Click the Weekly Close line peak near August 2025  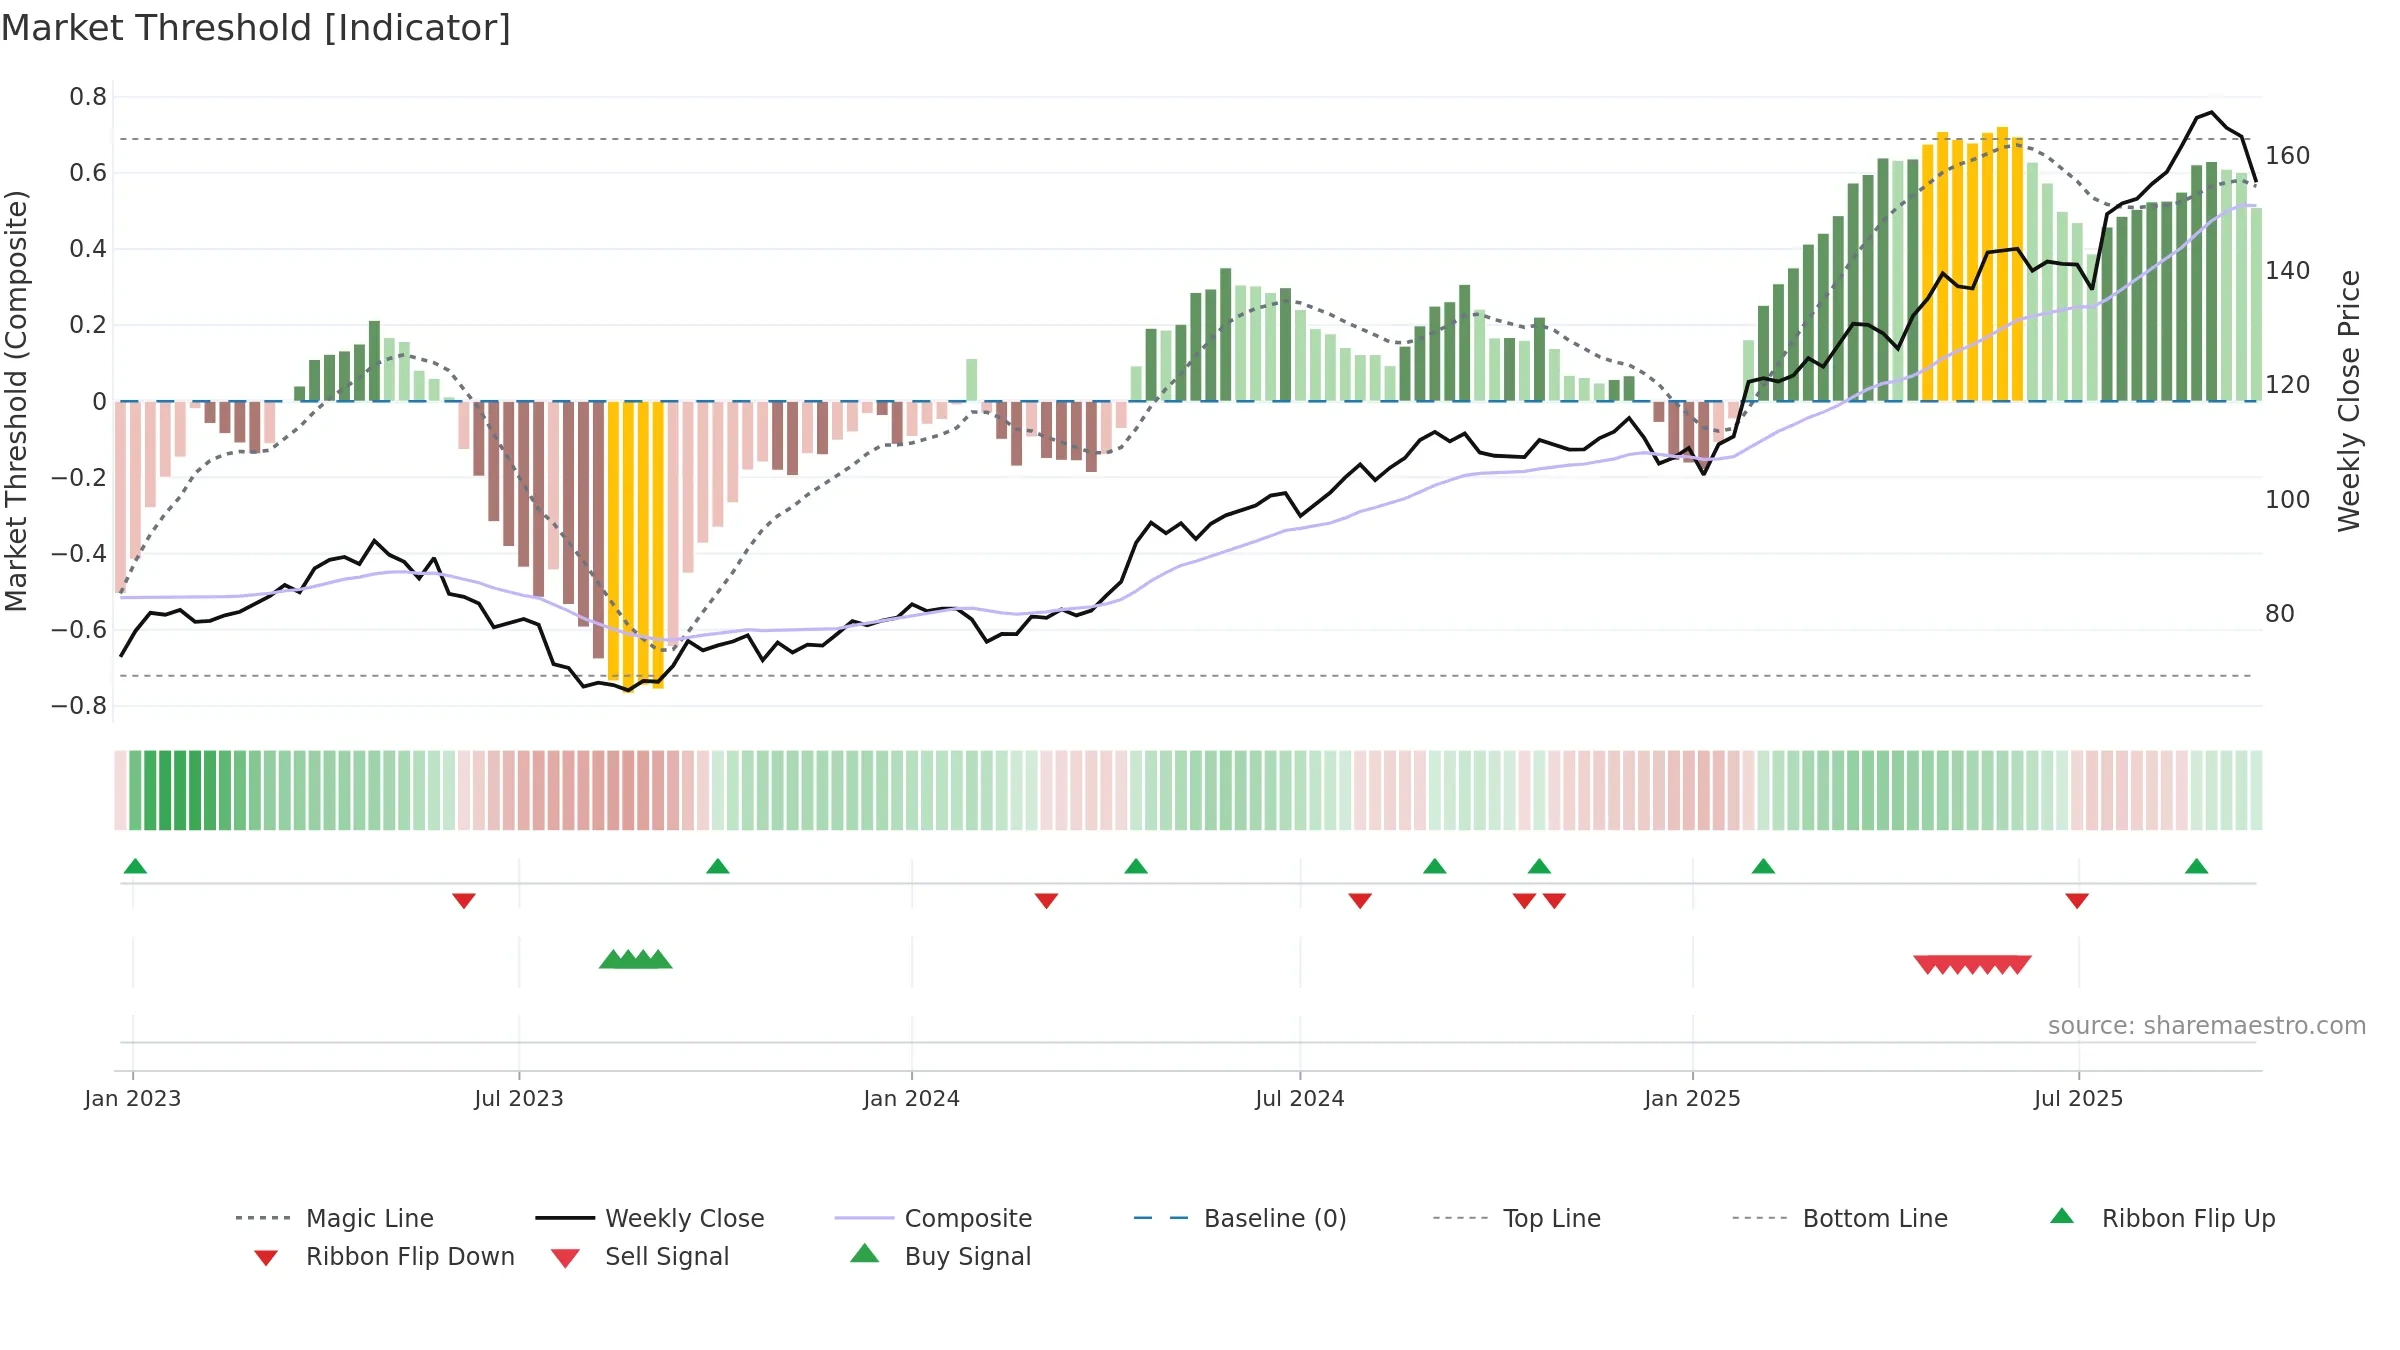click(2211, 113)
